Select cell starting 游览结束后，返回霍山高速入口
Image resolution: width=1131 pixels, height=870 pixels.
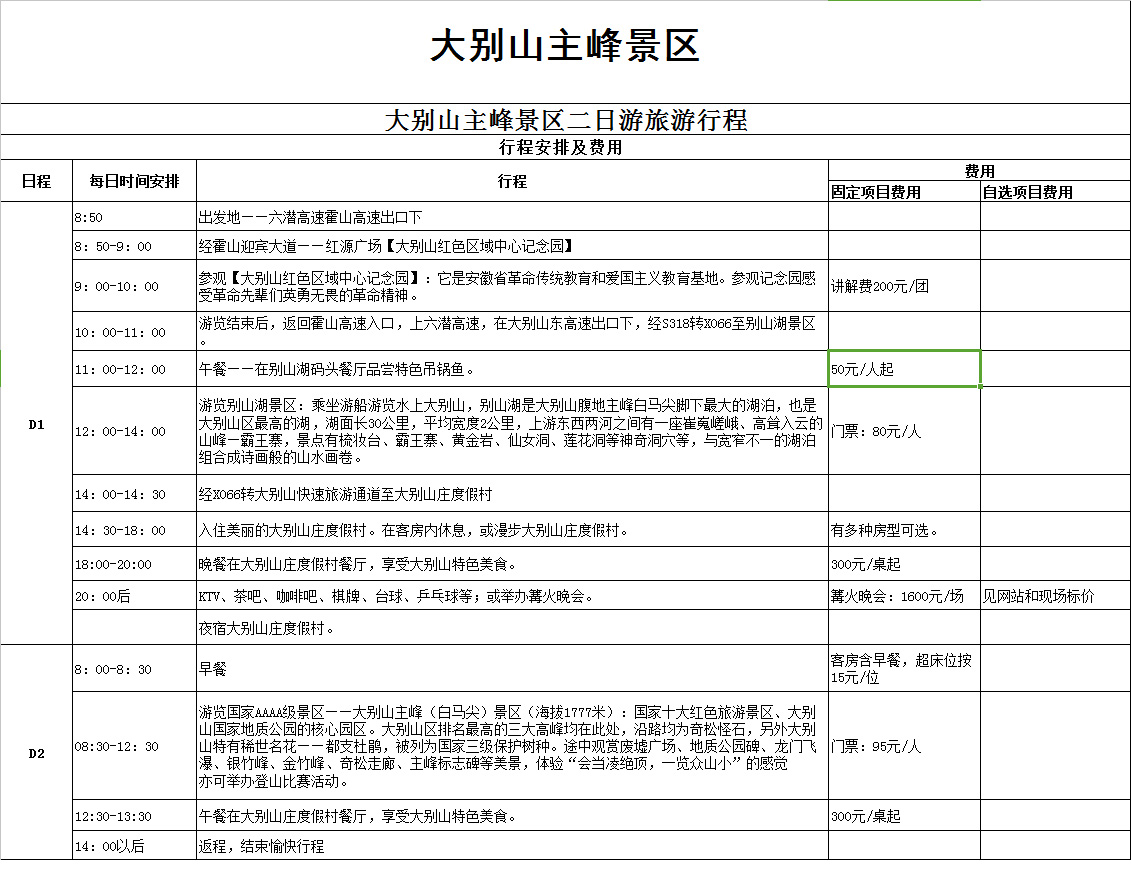pos(512,332)
